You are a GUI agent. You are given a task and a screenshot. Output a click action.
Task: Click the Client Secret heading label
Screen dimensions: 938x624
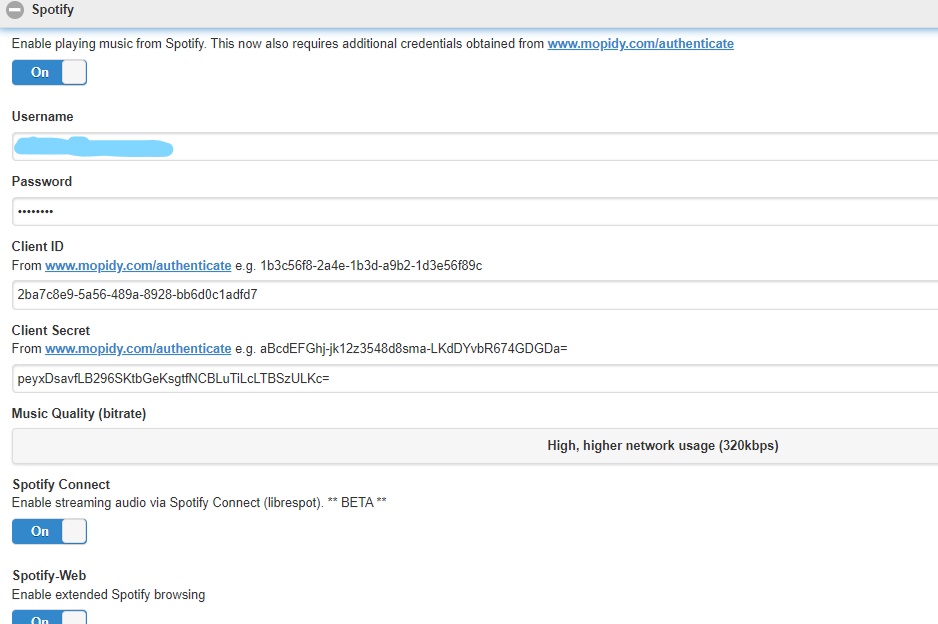pos(51,330)
